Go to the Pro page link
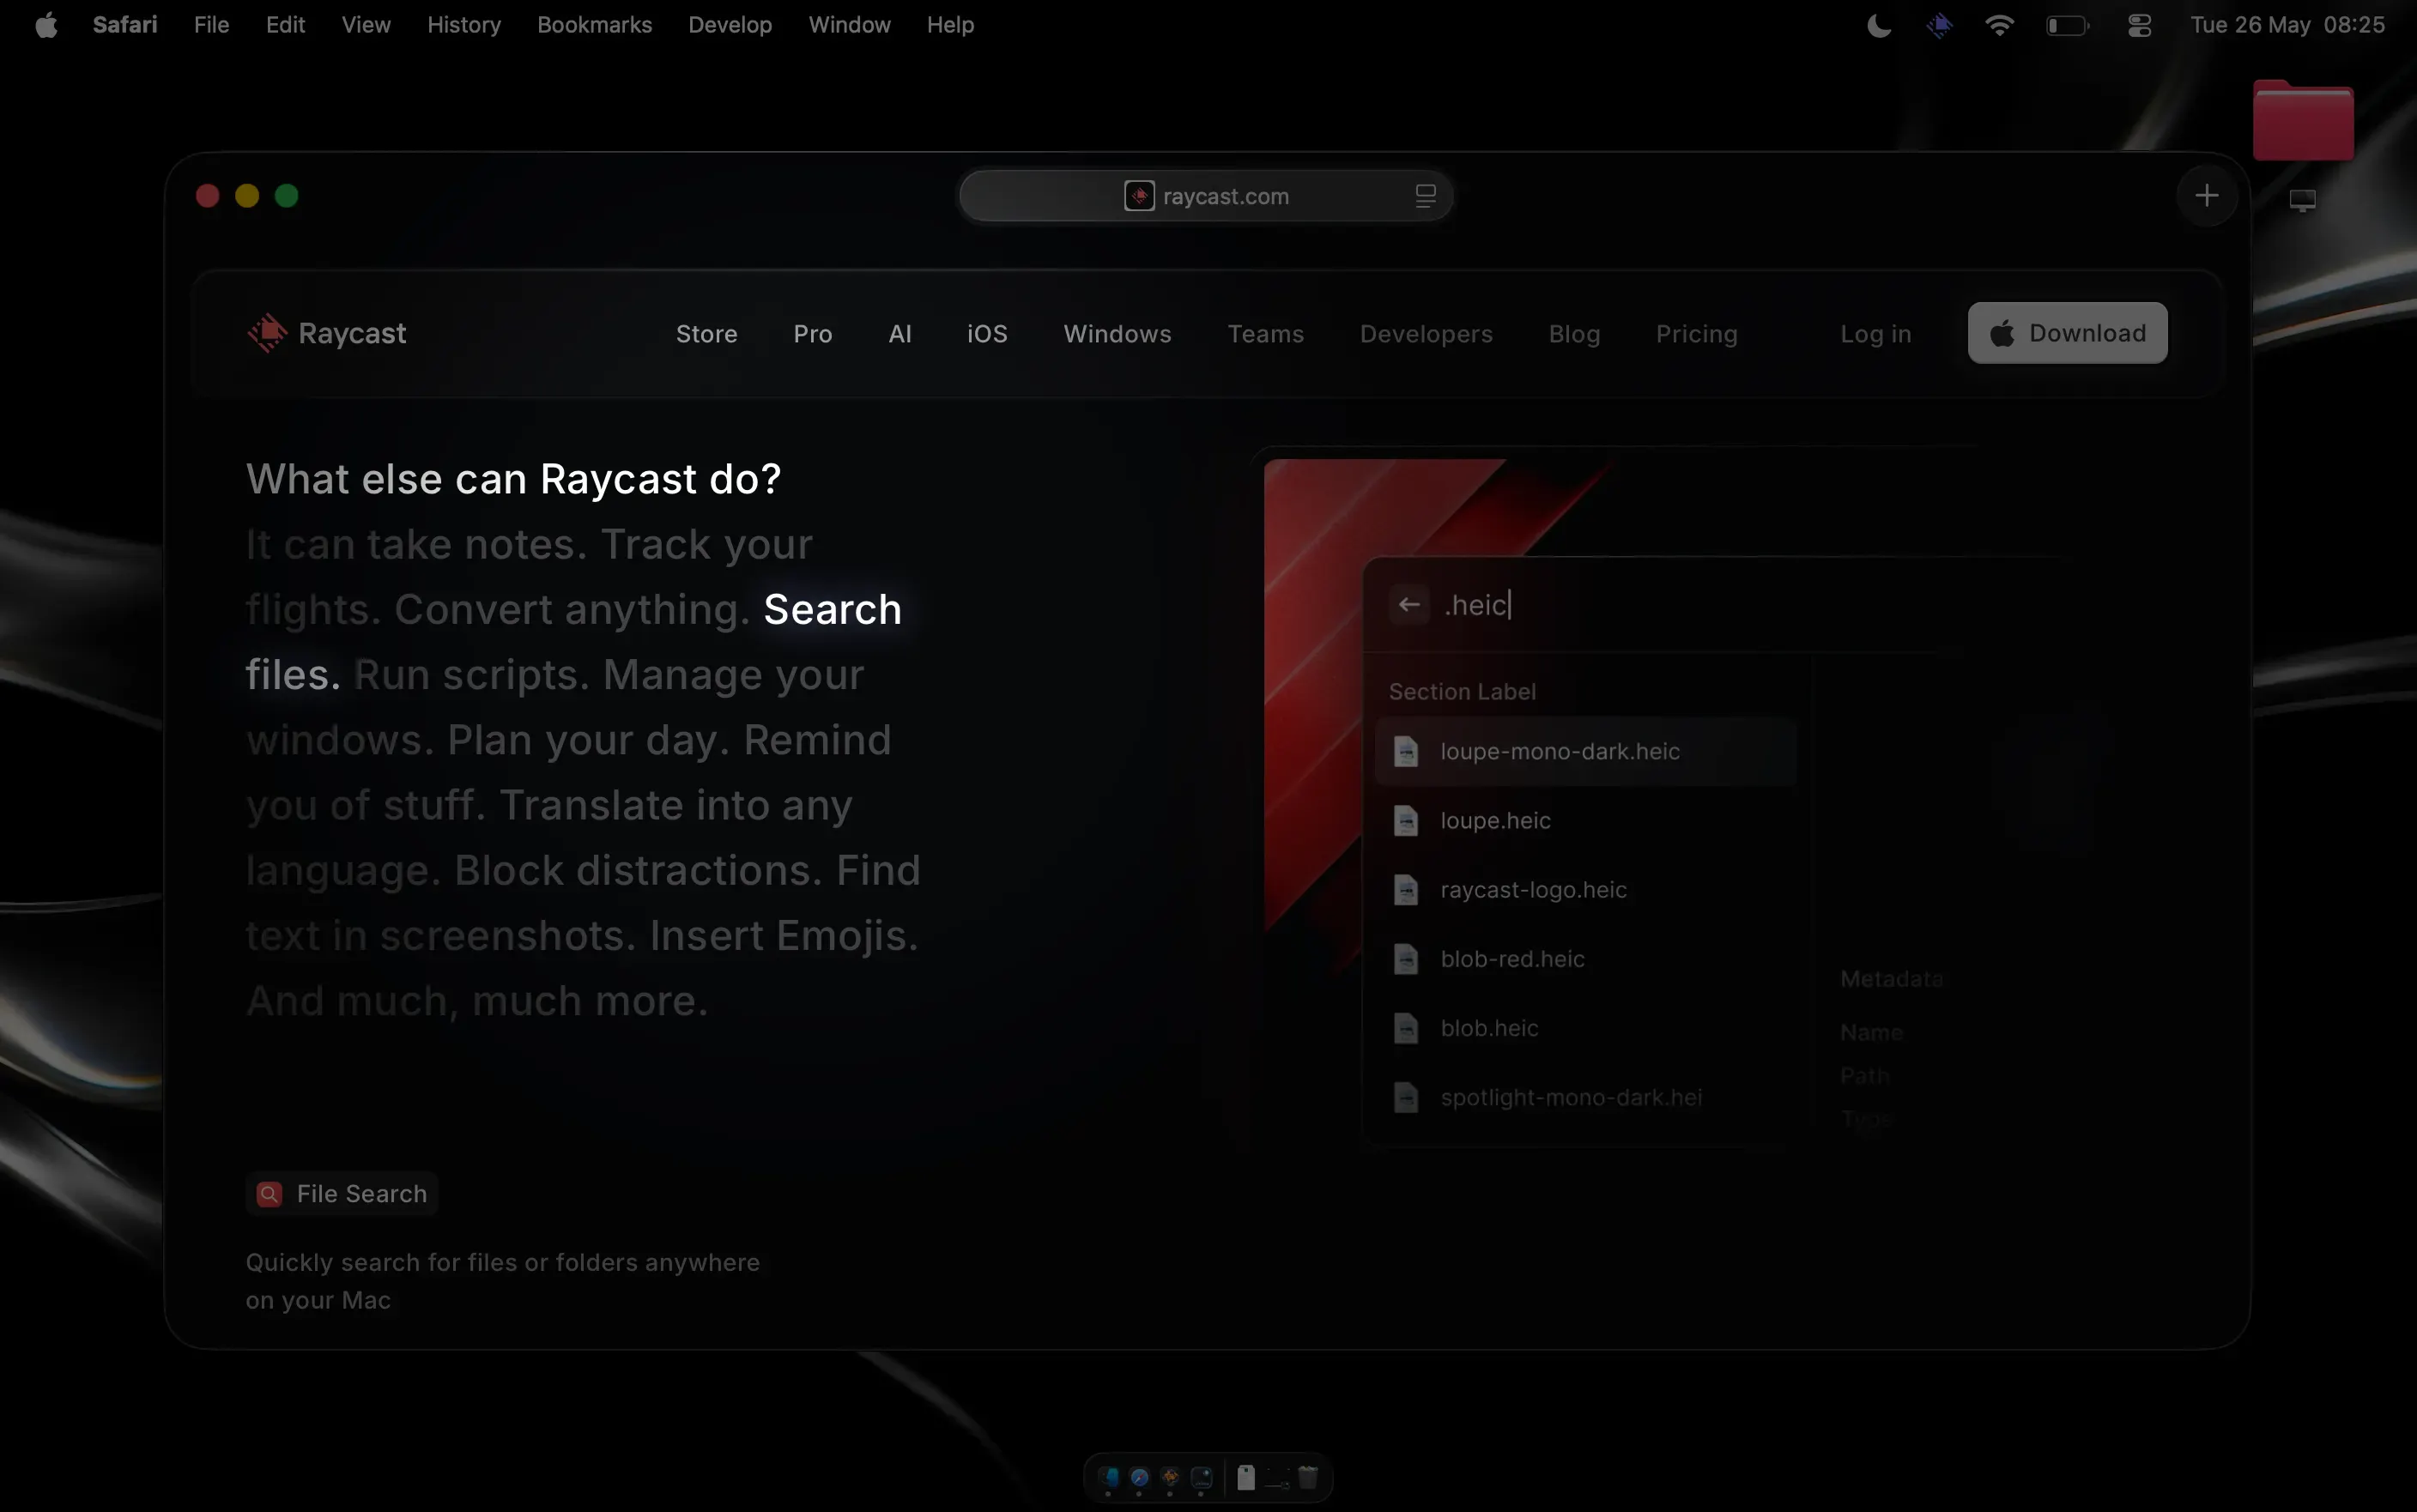 click(812, 334)
